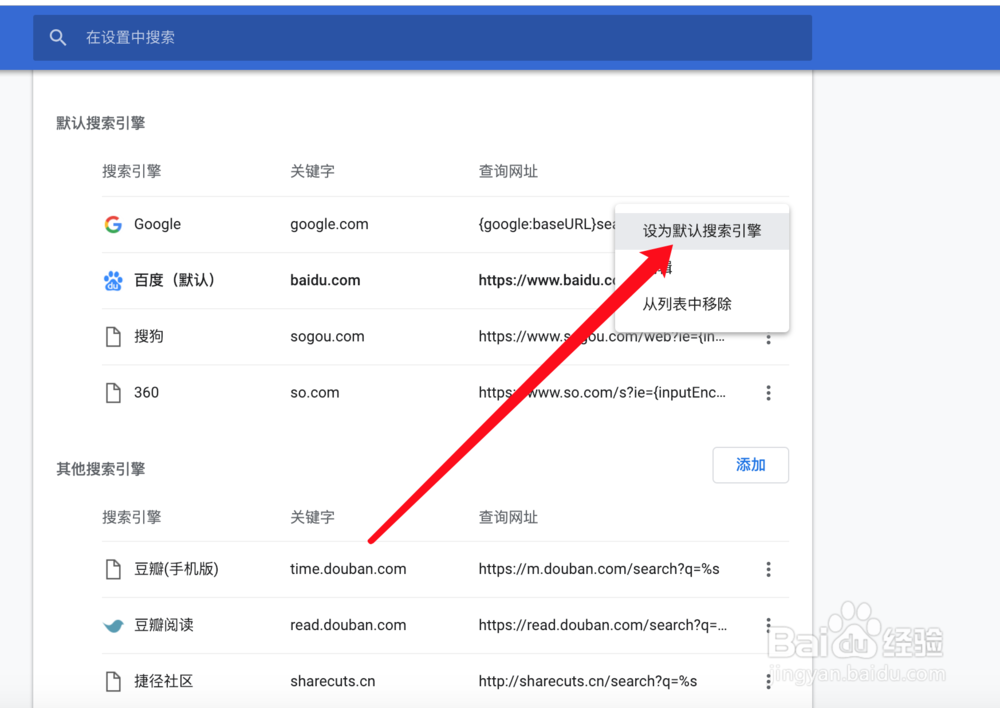
Task: Click the www.so.com query URL
Action: point(602,392)
